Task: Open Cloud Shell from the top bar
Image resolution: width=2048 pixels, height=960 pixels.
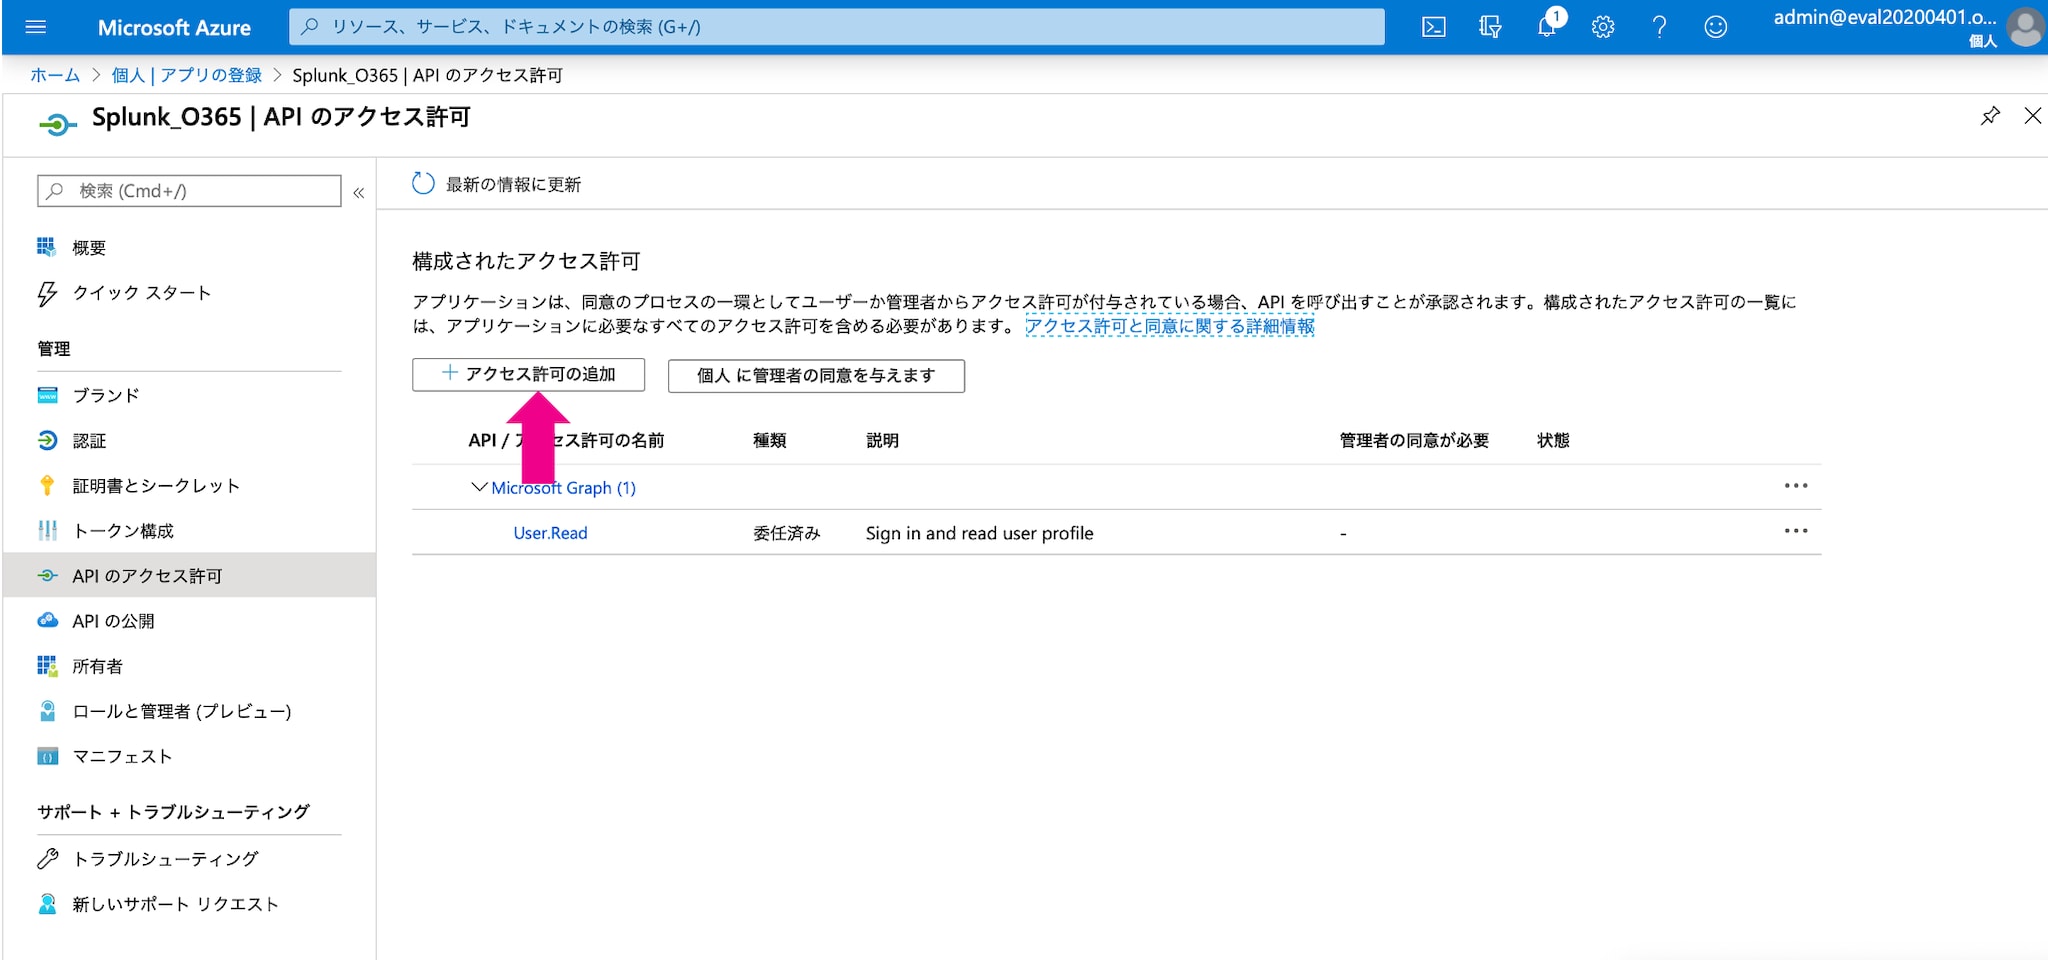Action: (x=1433, y=27)
